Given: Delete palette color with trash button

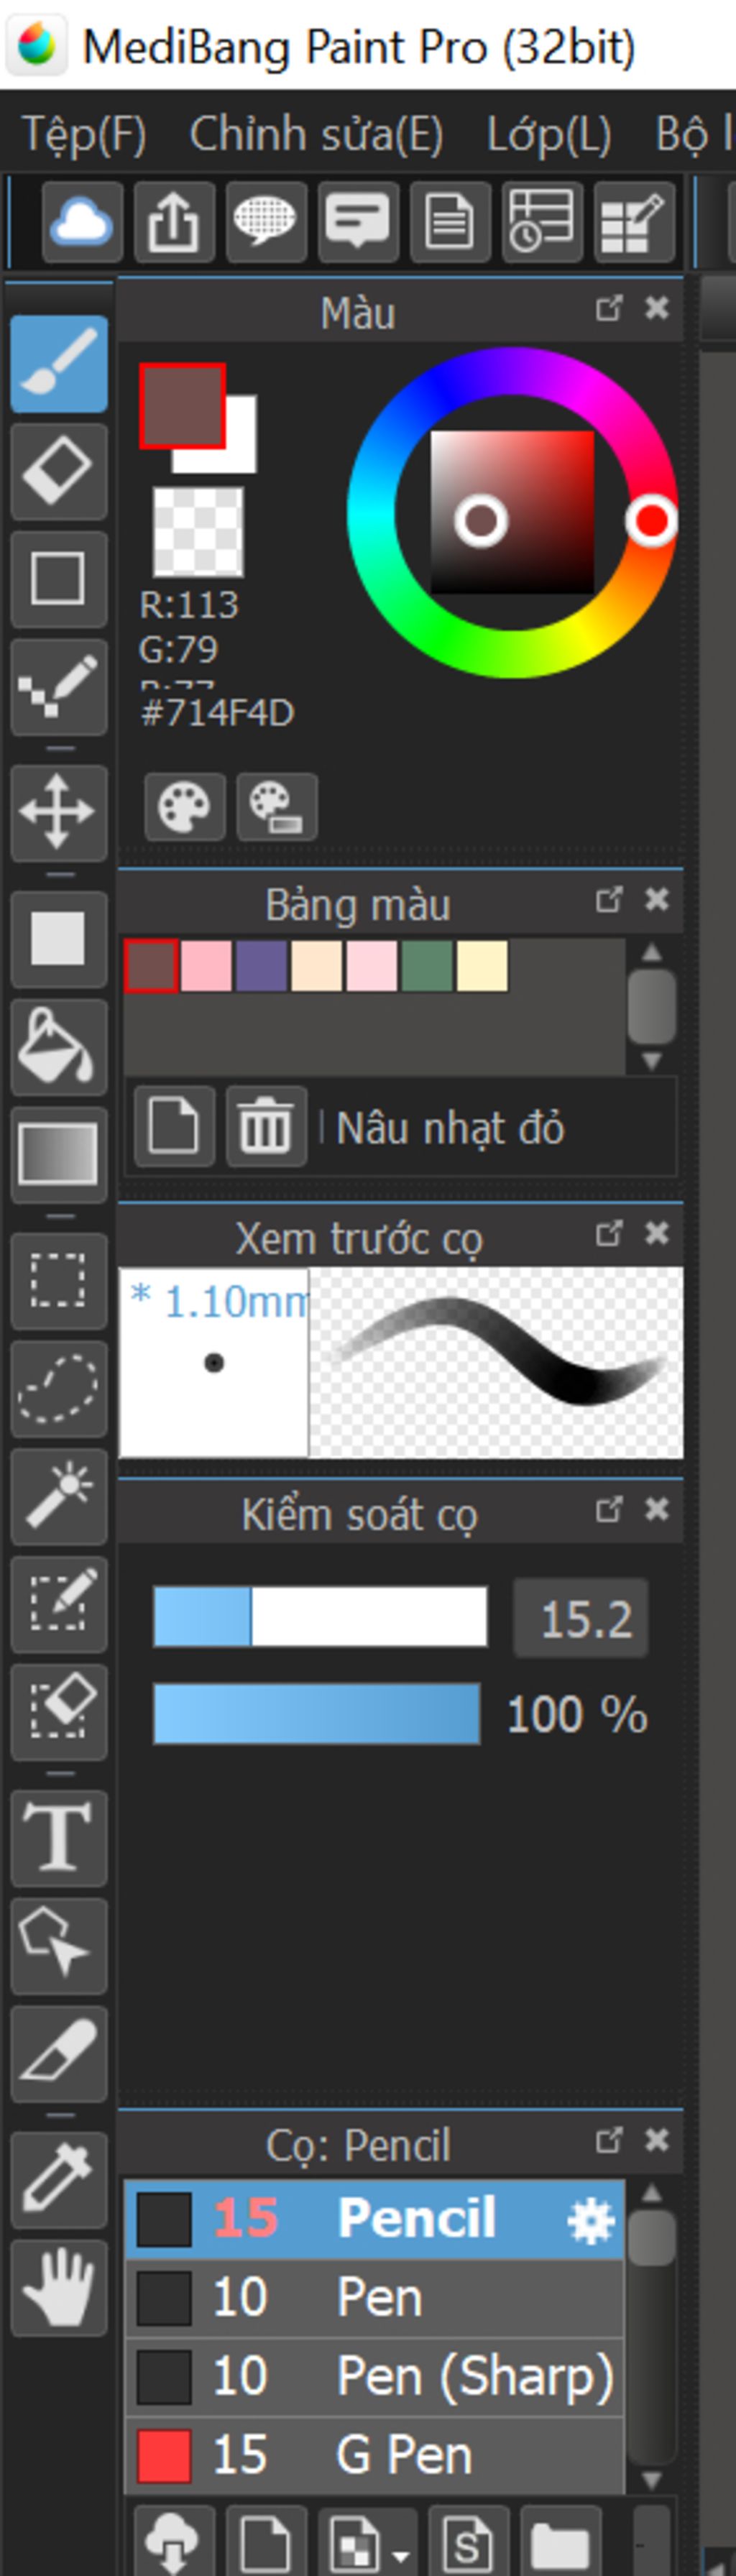Looking at the screenshot, I should pyautogui.click(x=266, y=1127).
